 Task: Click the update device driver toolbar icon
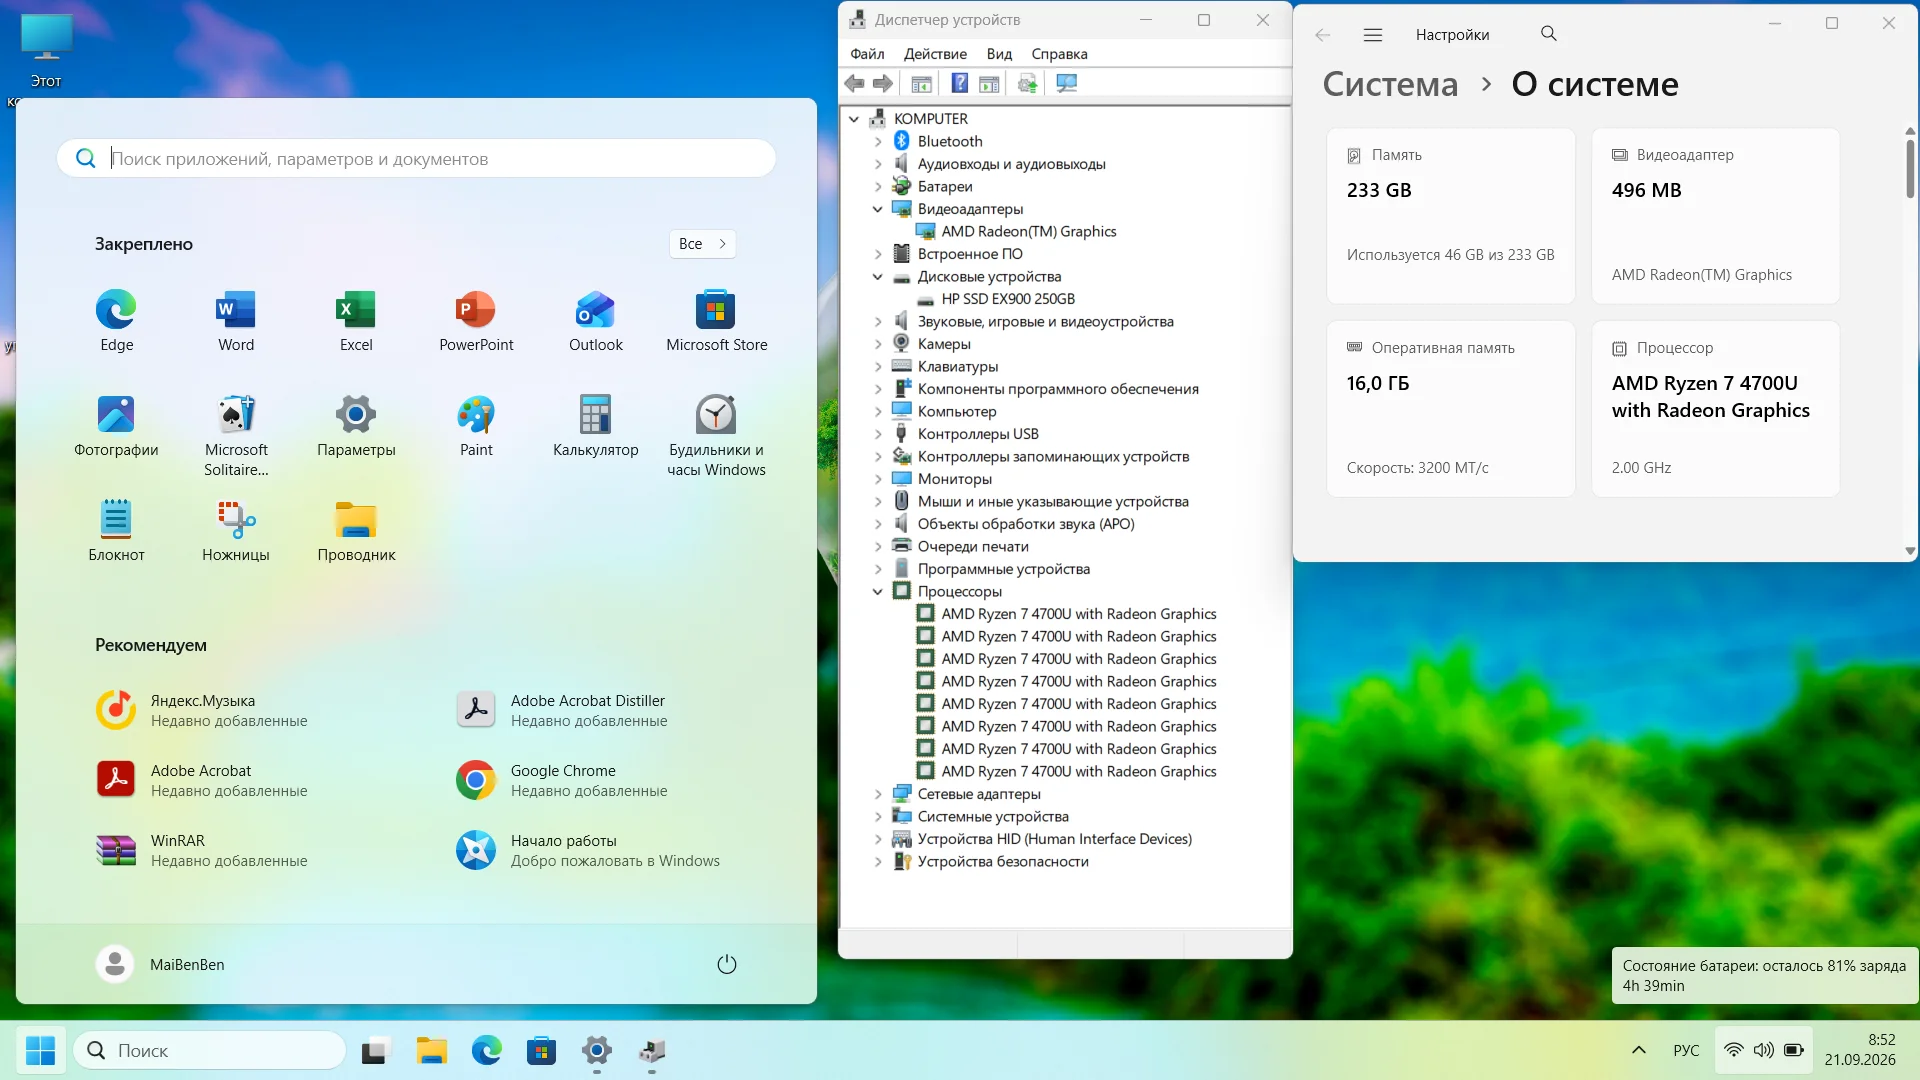1028,84
